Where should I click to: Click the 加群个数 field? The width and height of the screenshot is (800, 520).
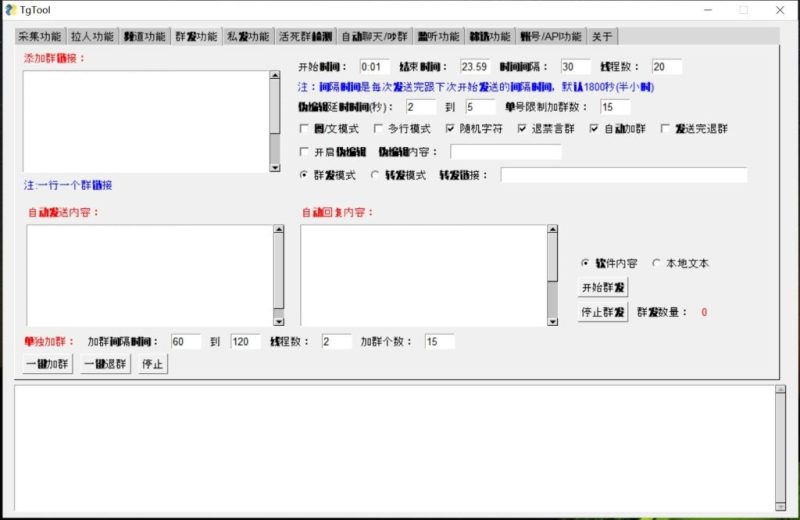pos(440,342)
